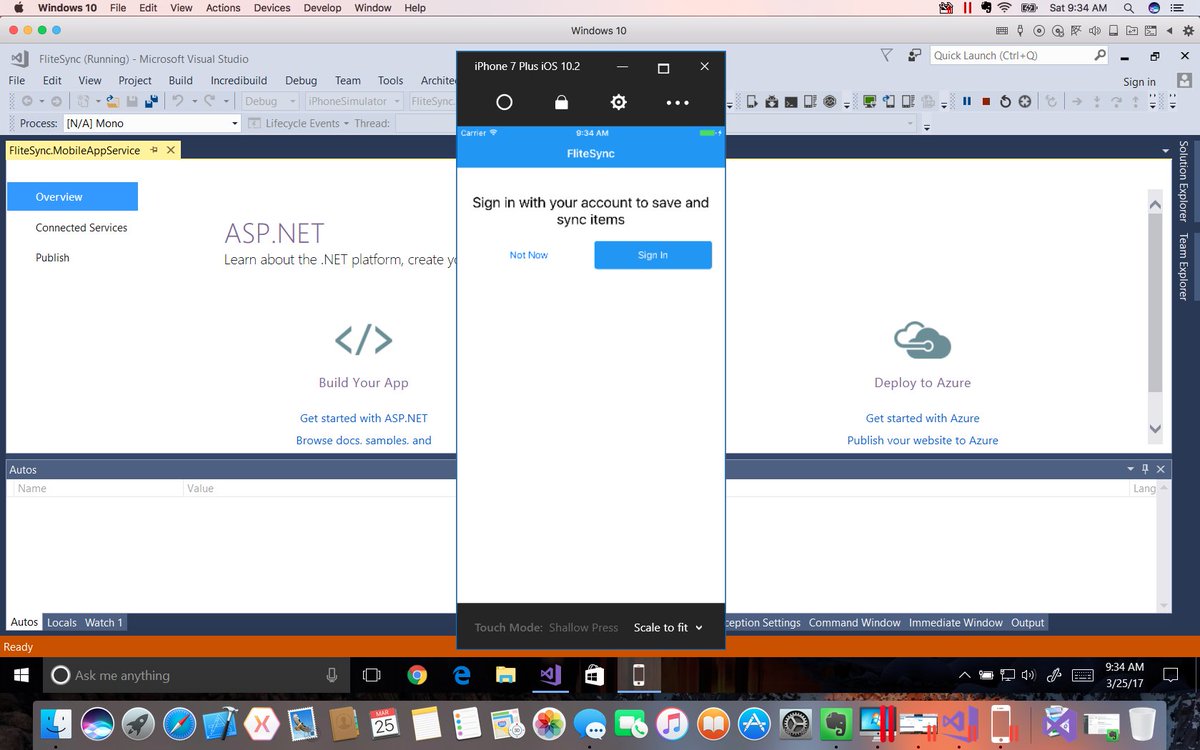Open the Output tab
1200x750 pixels.
tap(1027, 622)
